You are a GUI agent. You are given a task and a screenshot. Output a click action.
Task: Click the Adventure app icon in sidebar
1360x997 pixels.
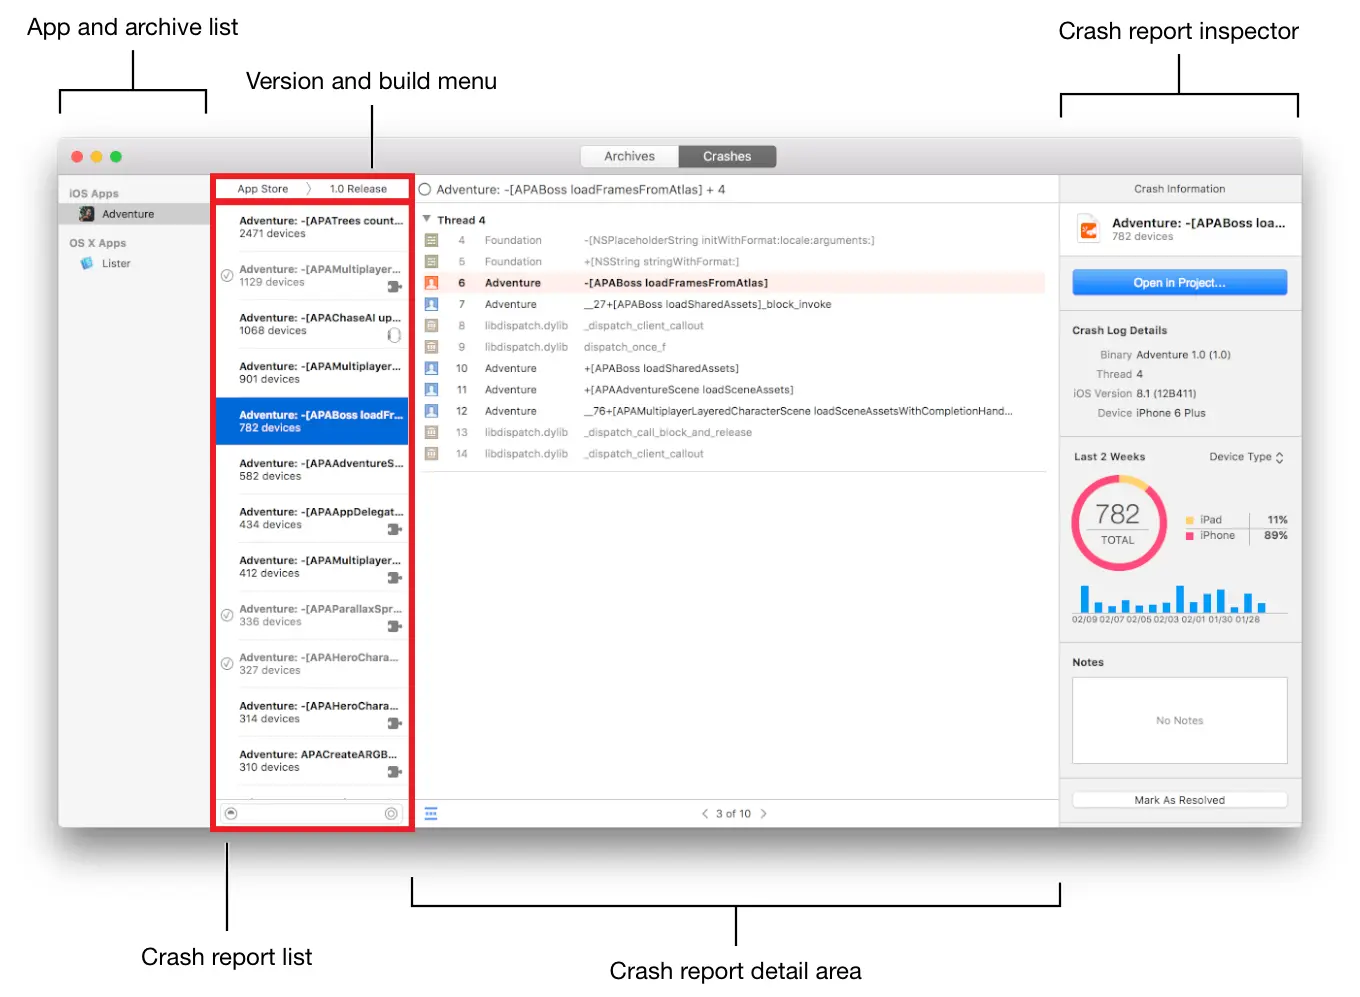click(x=87, y=214)
